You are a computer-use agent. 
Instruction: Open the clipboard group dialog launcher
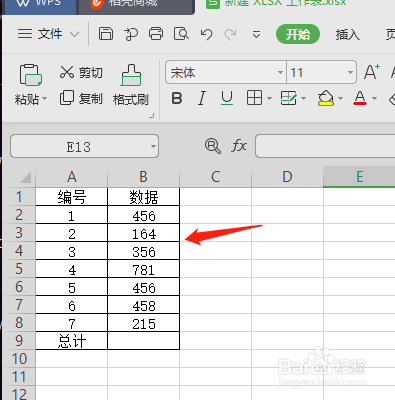[x=152, y=115]
